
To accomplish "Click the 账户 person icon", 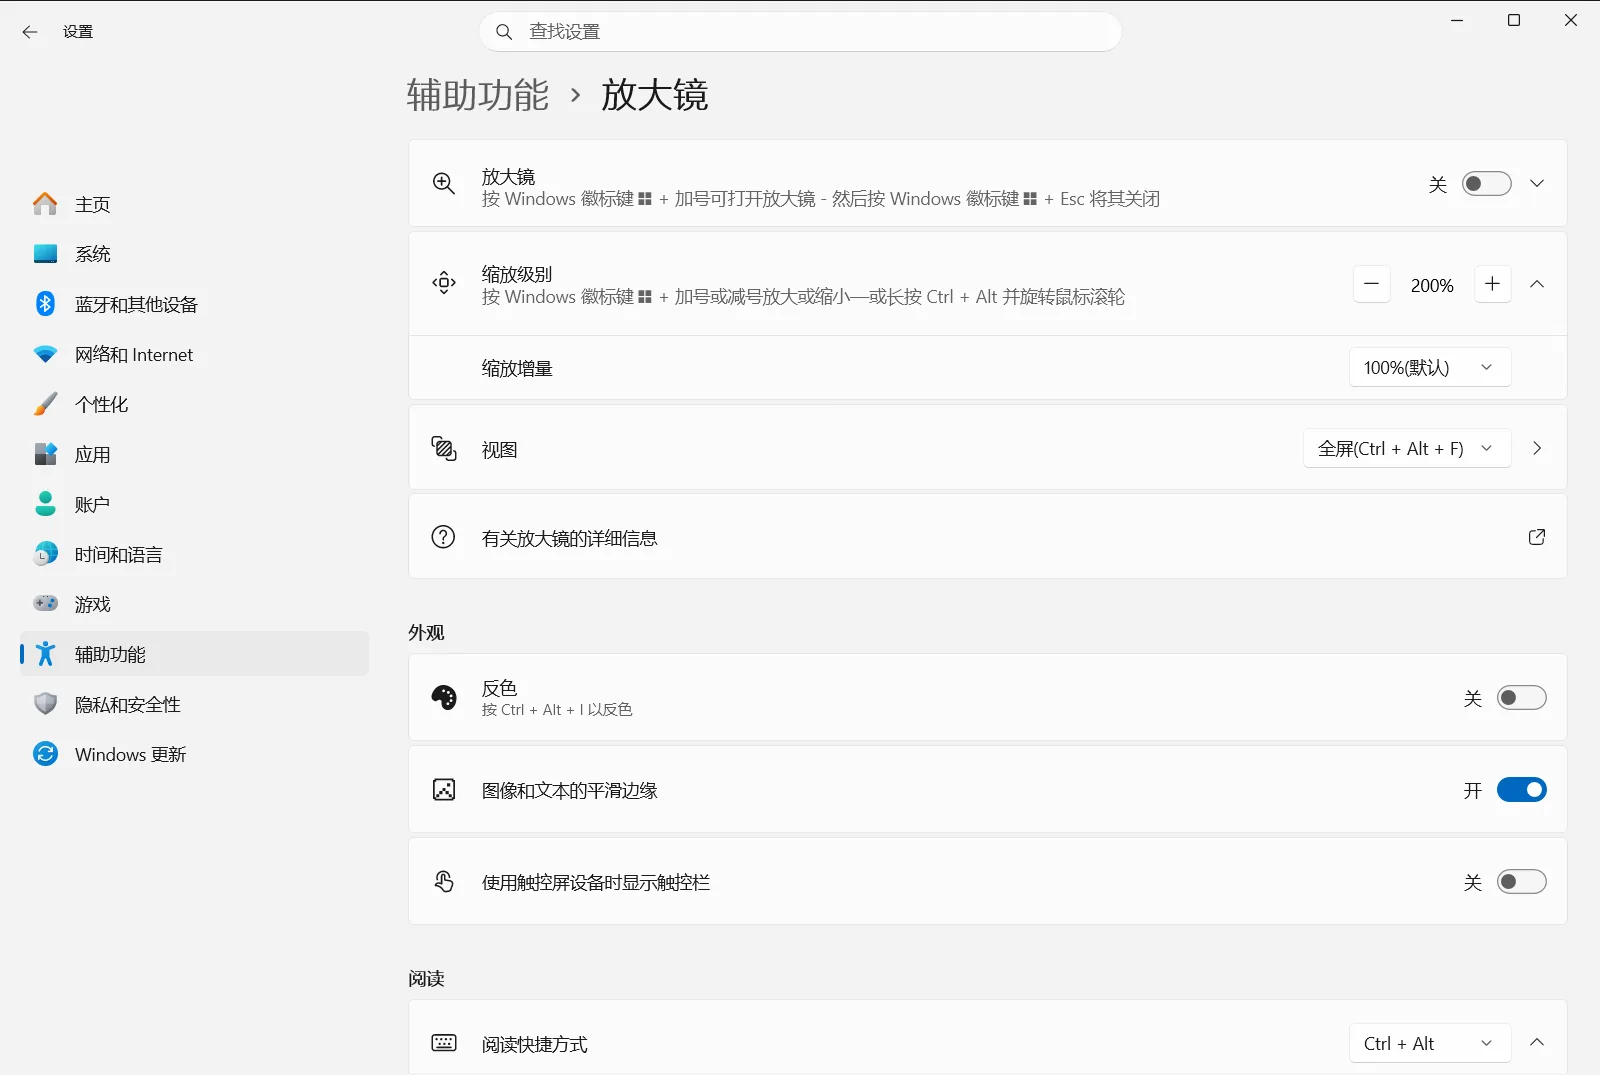I will pyautogui.click(x=45, y=504).
